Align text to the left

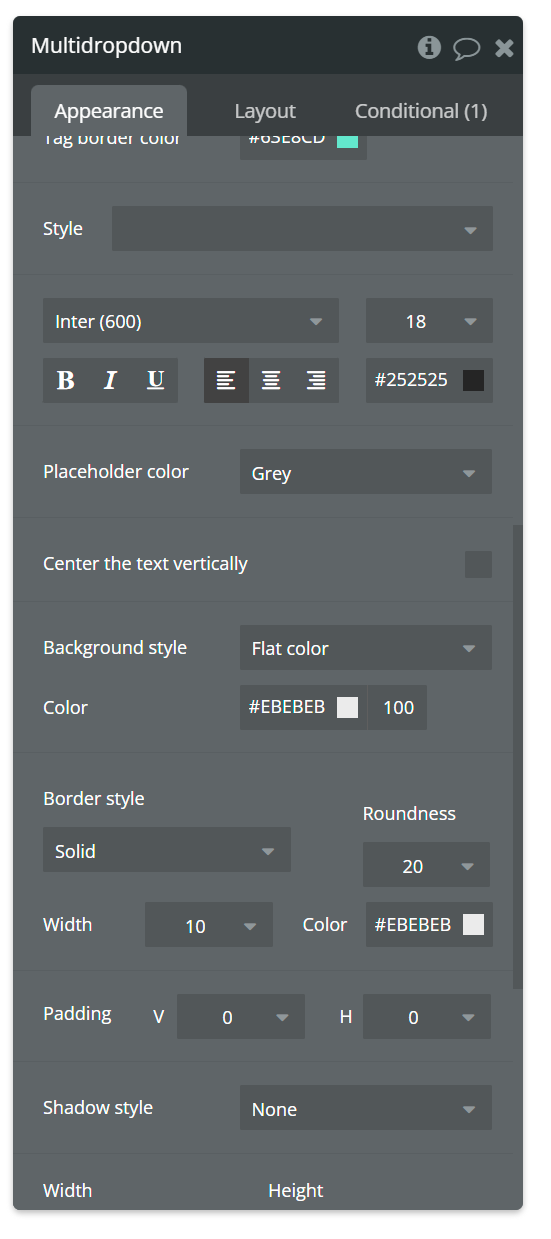(x=226, y=380)
